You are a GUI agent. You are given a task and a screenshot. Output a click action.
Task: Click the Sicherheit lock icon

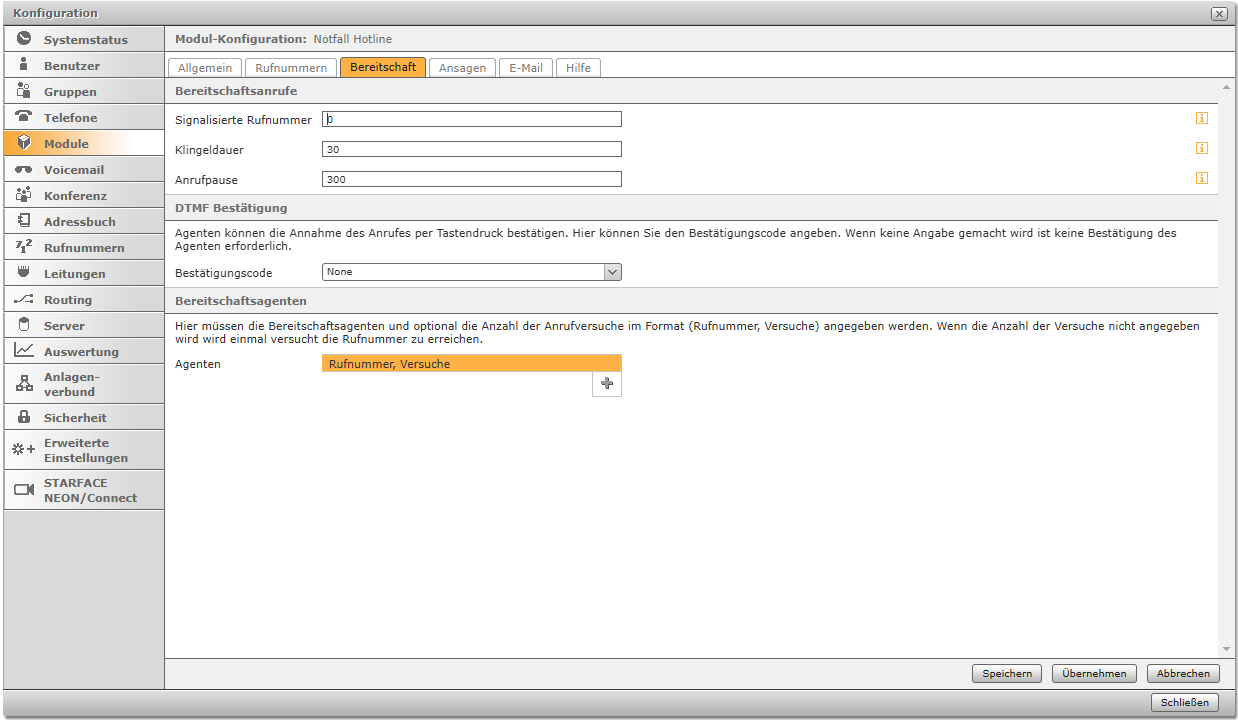click(x=24, y=417)
